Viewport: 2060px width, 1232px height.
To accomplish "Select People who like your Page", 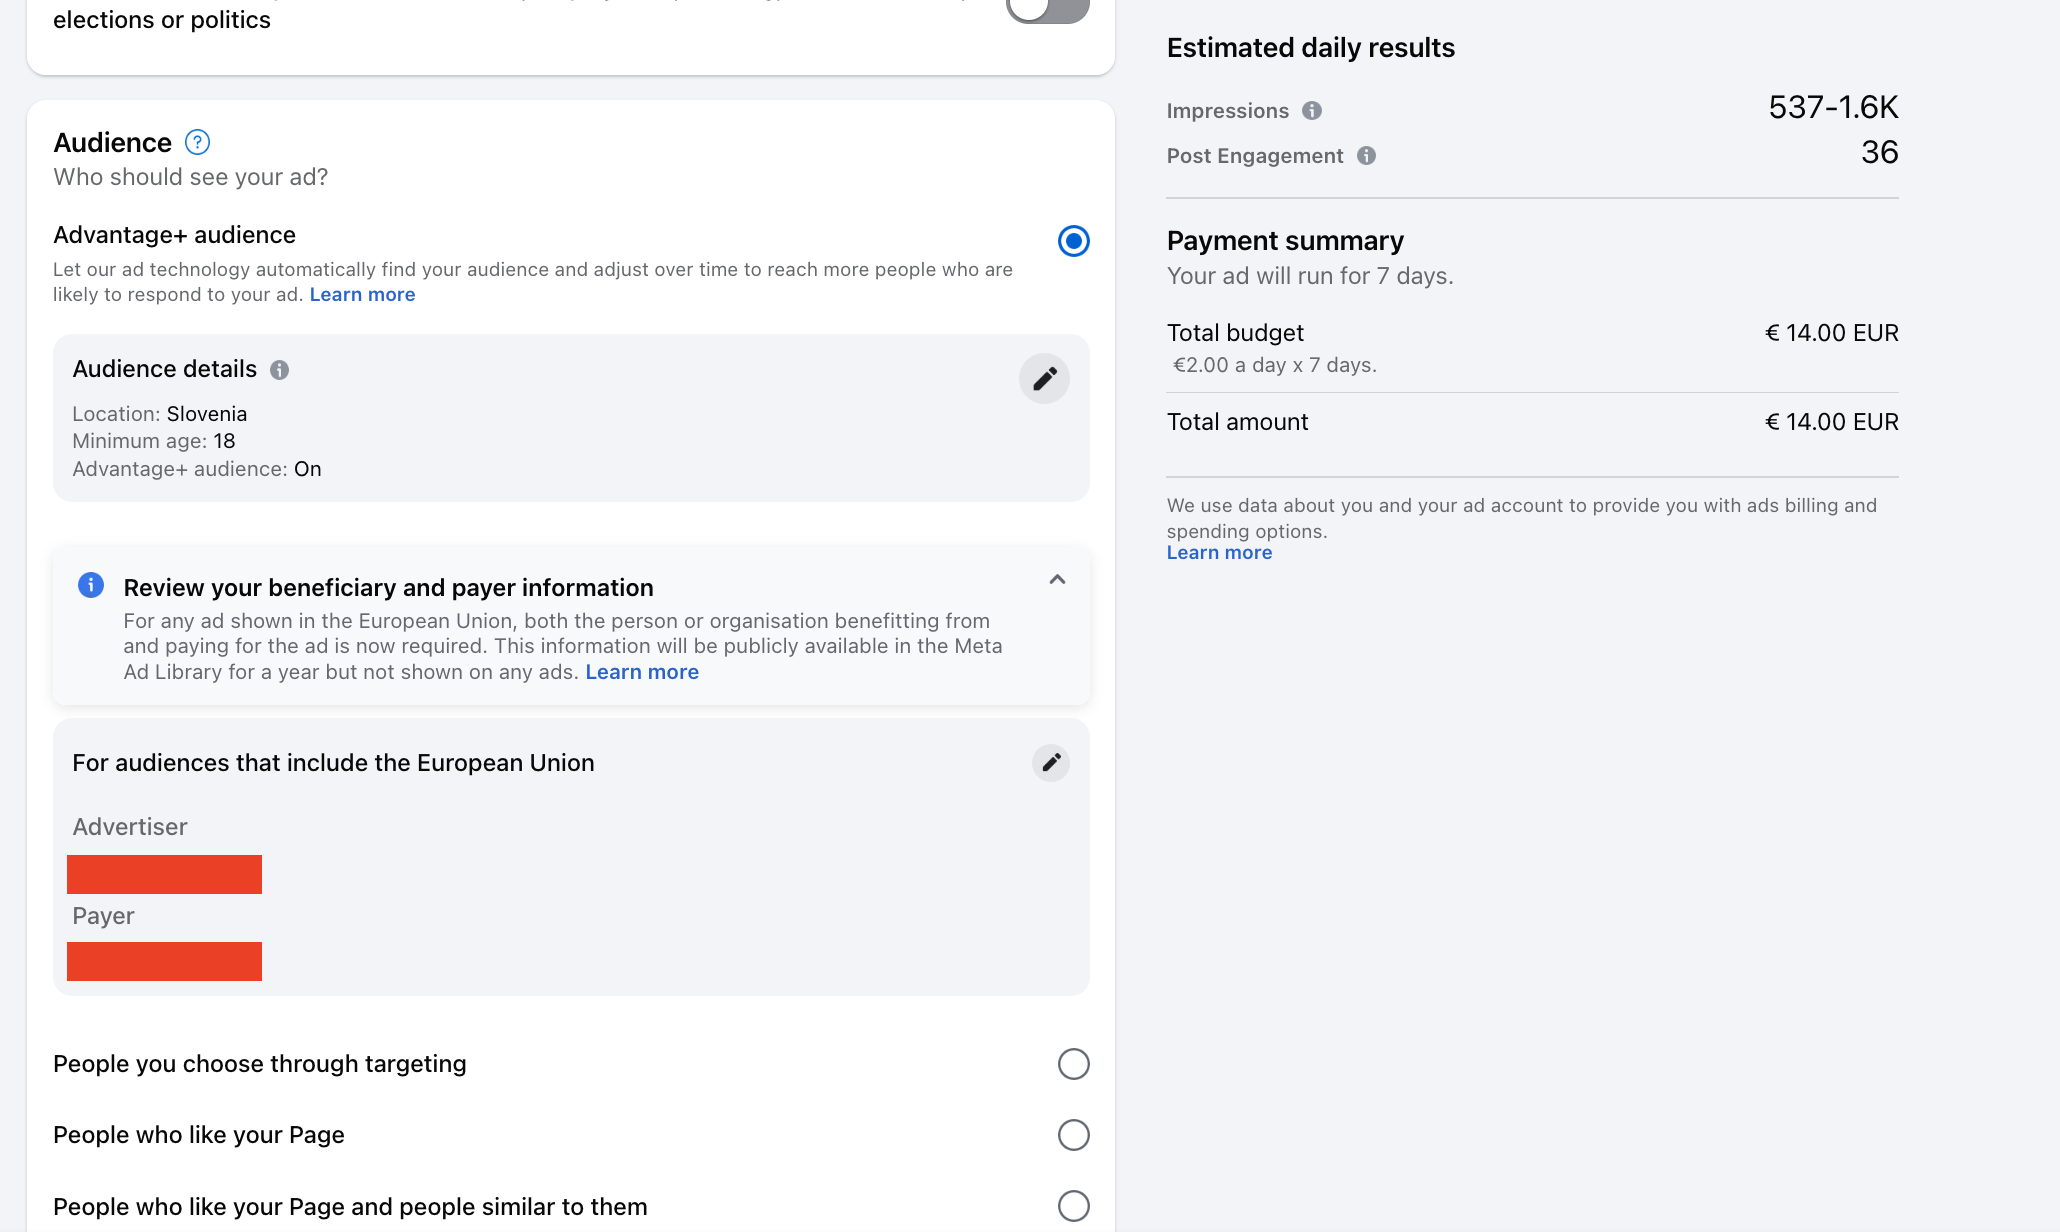I will [1073, 1135].
